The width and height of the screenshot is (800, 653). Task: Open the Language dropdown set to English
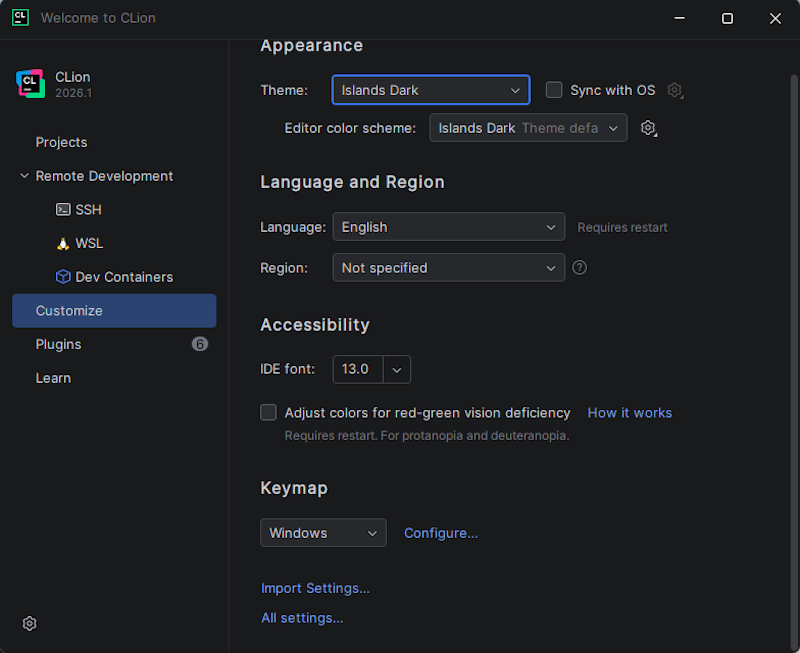[x=448, y=227]
